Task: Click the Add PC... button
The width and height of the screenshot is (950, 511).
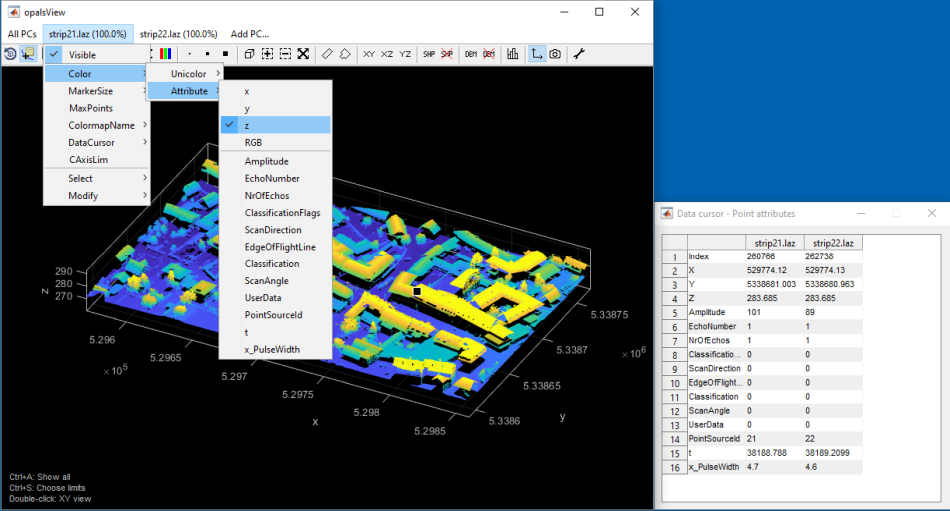Action: [x=249, y=34]
